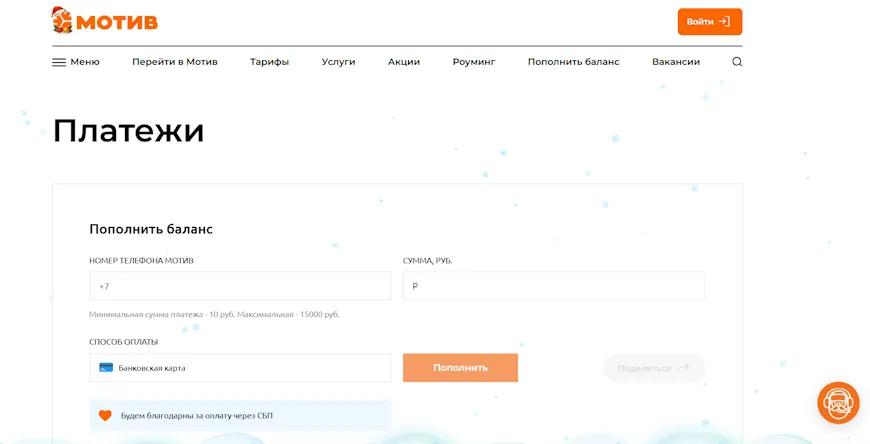The height and width of the screenshot is (444, 870).
Task: Click the СБП payment thank-you banner
Action: pos(240,415)
